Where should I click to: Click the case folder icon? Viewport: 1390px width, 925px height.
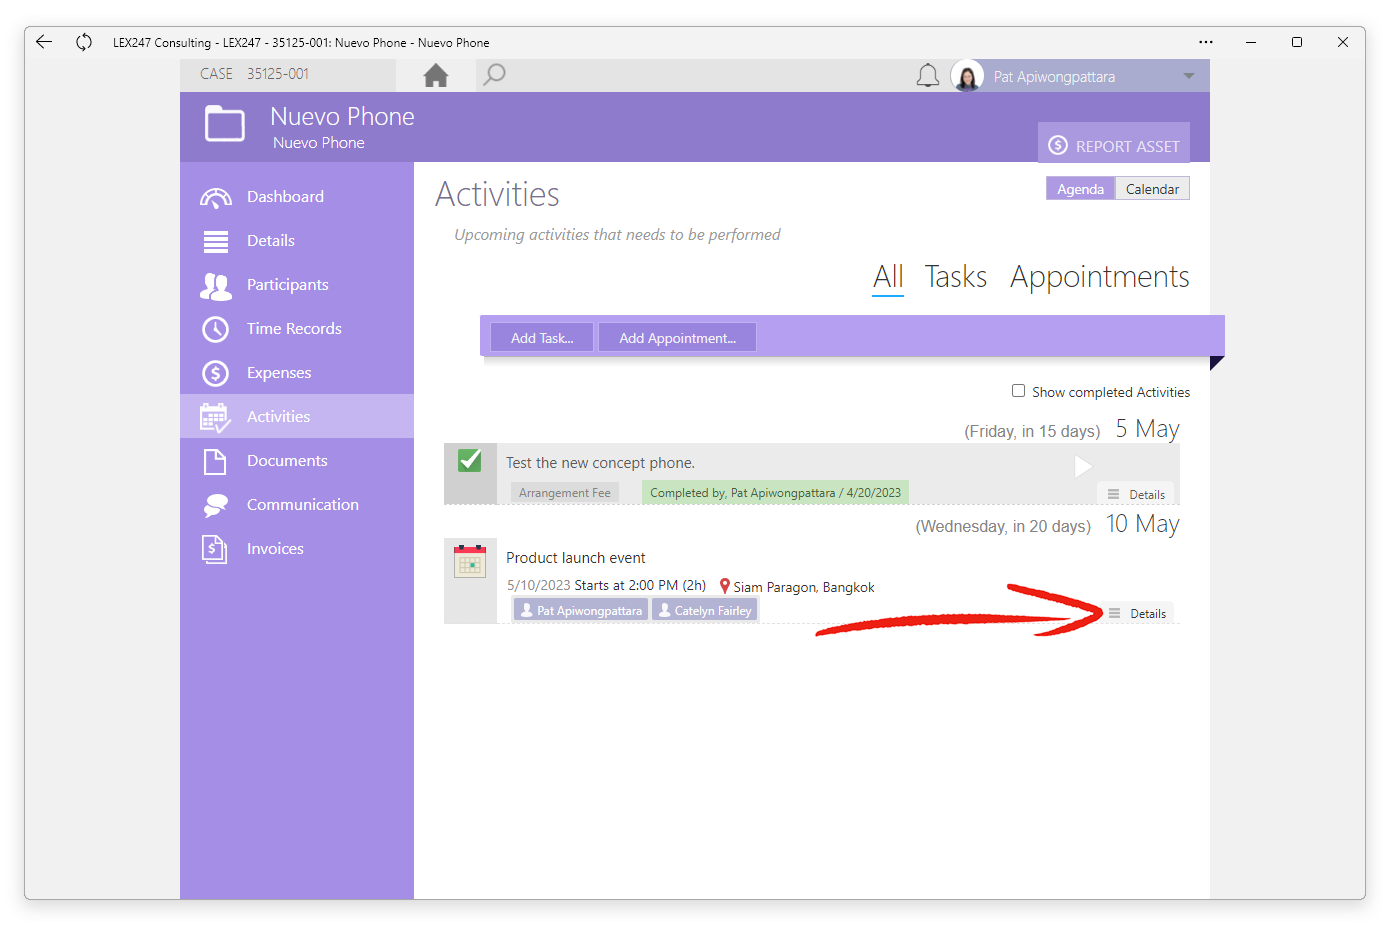[225, 125]
